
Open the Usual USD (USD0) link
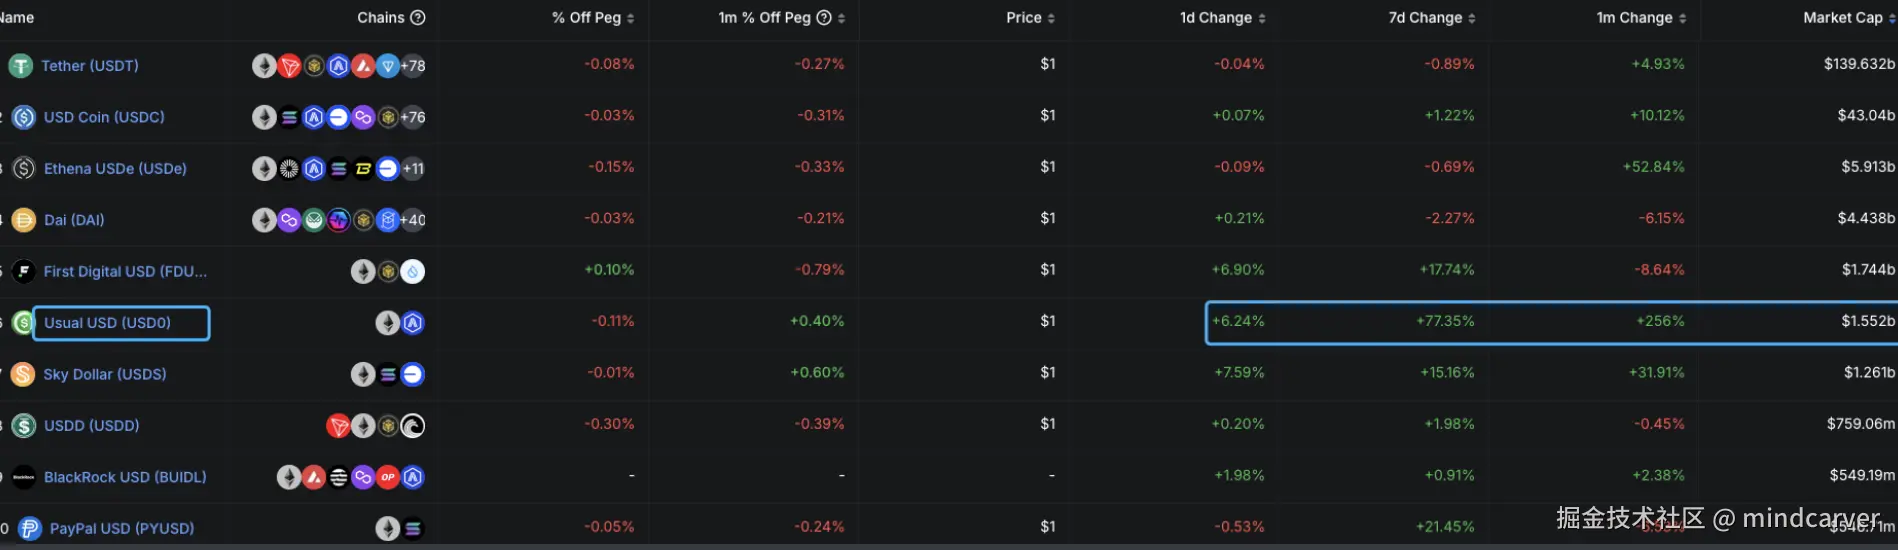107,323
